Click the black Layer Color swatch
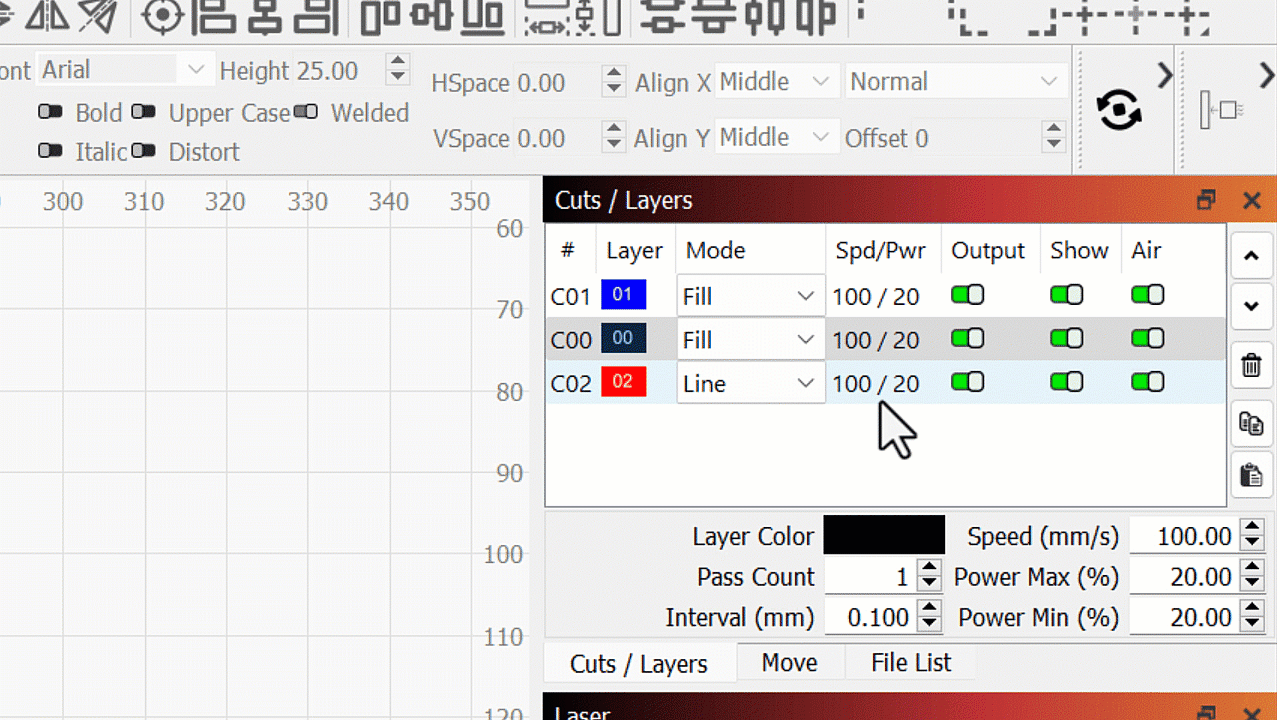 pyautogui.click(x=883, y=536)
